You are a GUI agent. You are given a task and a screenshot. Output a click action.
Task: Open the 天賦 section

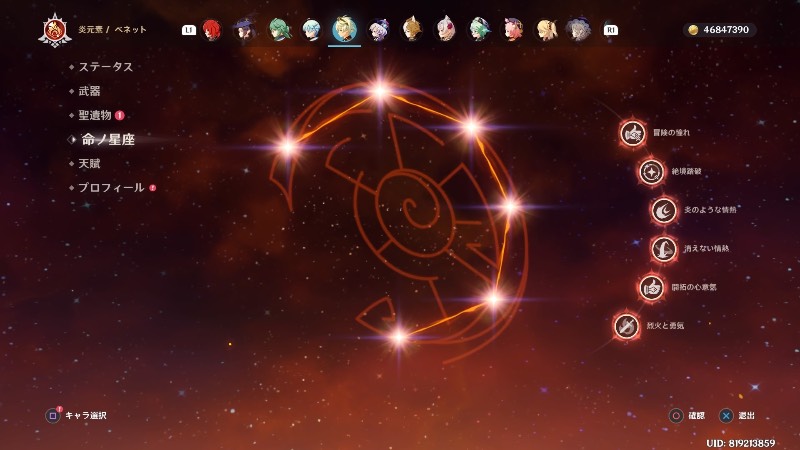click(89, 164)
